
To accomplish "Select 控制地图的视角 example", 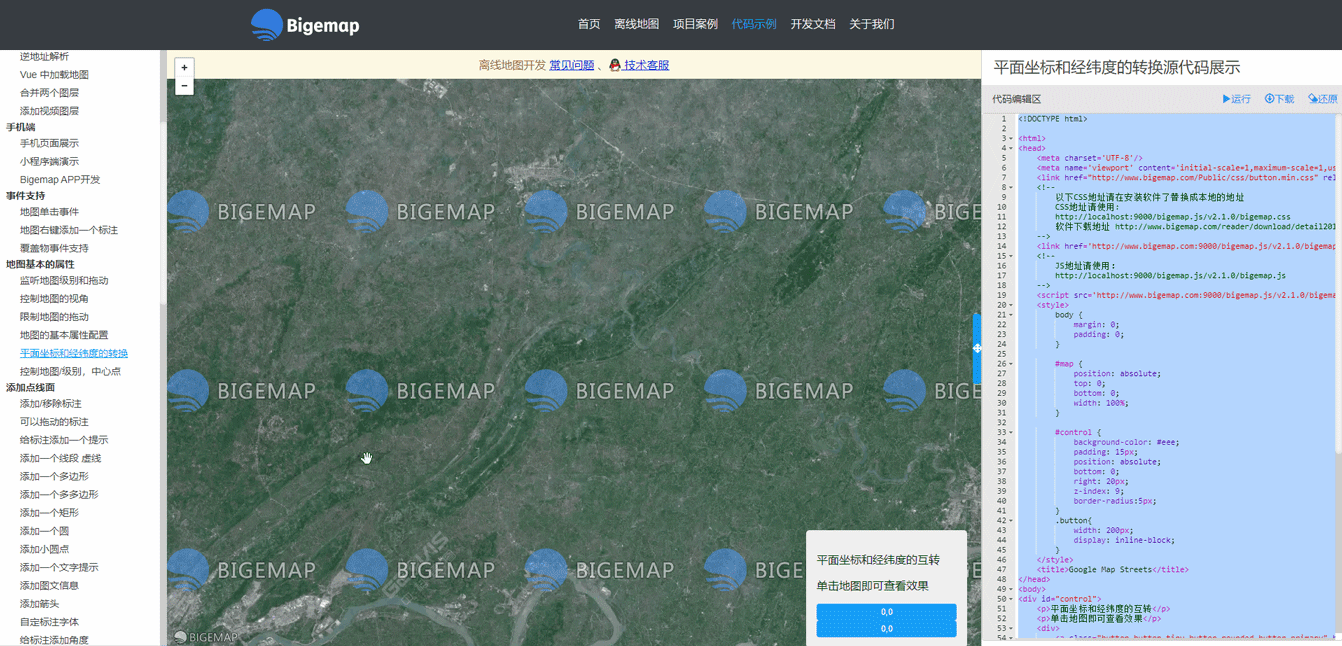I will (54, 299).
